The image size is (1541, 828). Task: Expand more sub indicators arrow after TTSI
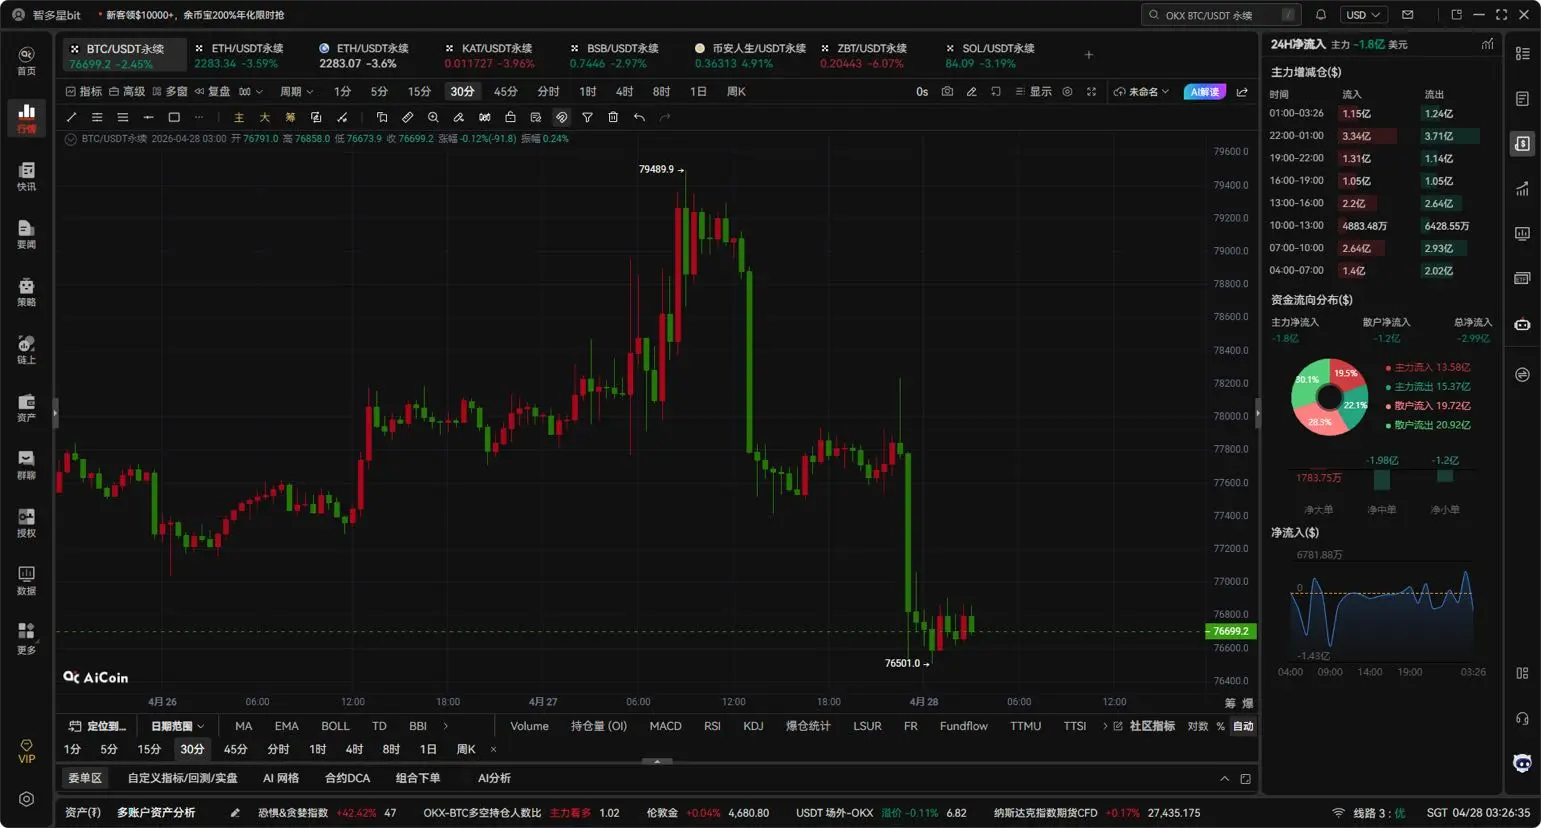(x=1105, y=726)
